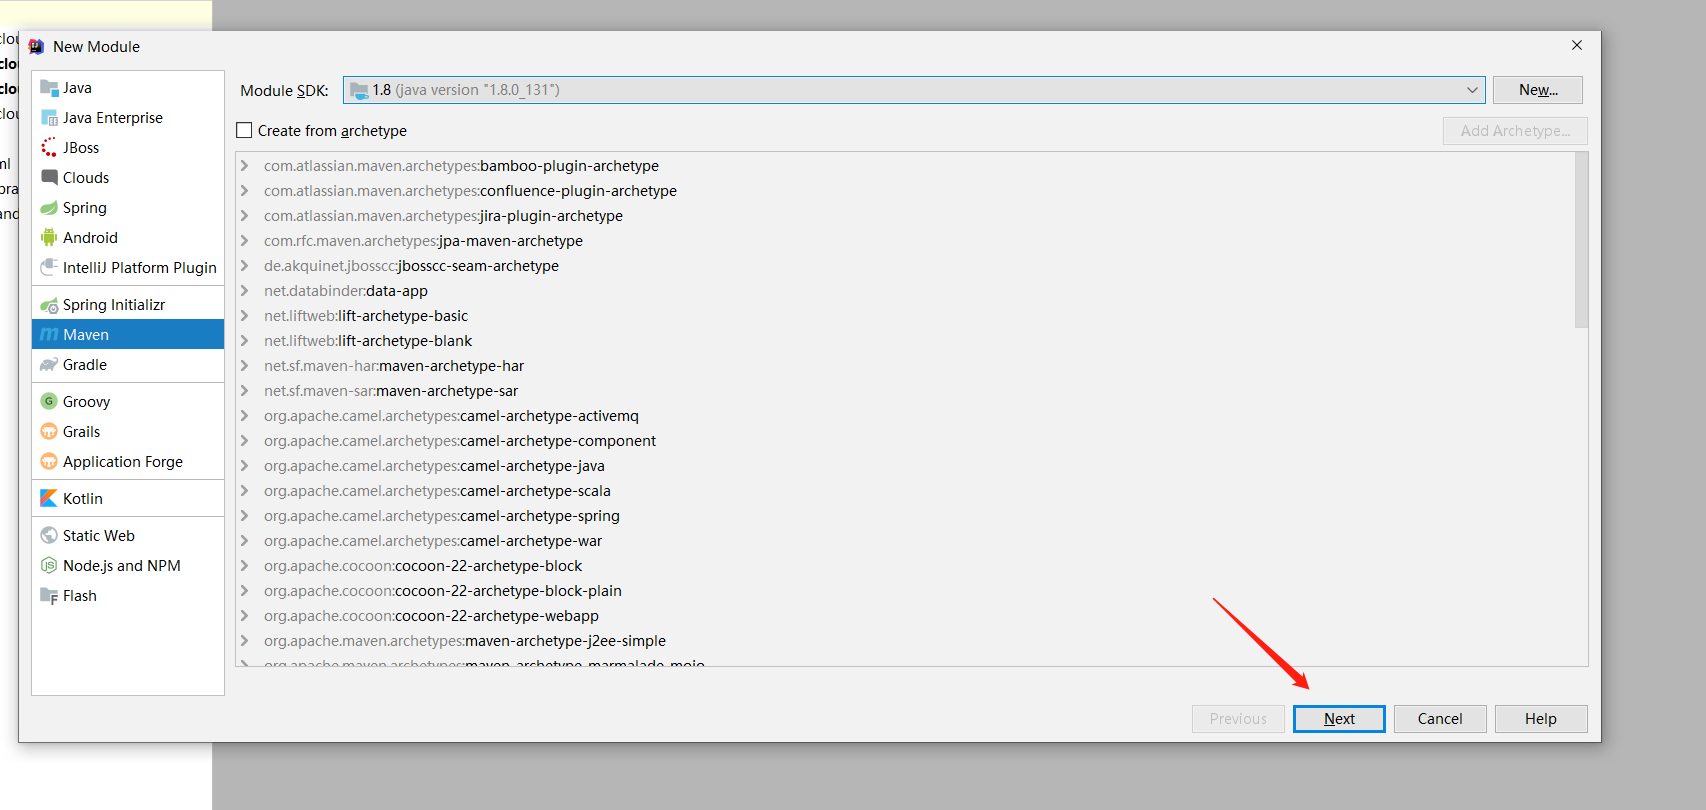The width and height of the screenshot is (1706, 810).
Task: Select Gradle module type label
Action: click(x=85, y=365)
